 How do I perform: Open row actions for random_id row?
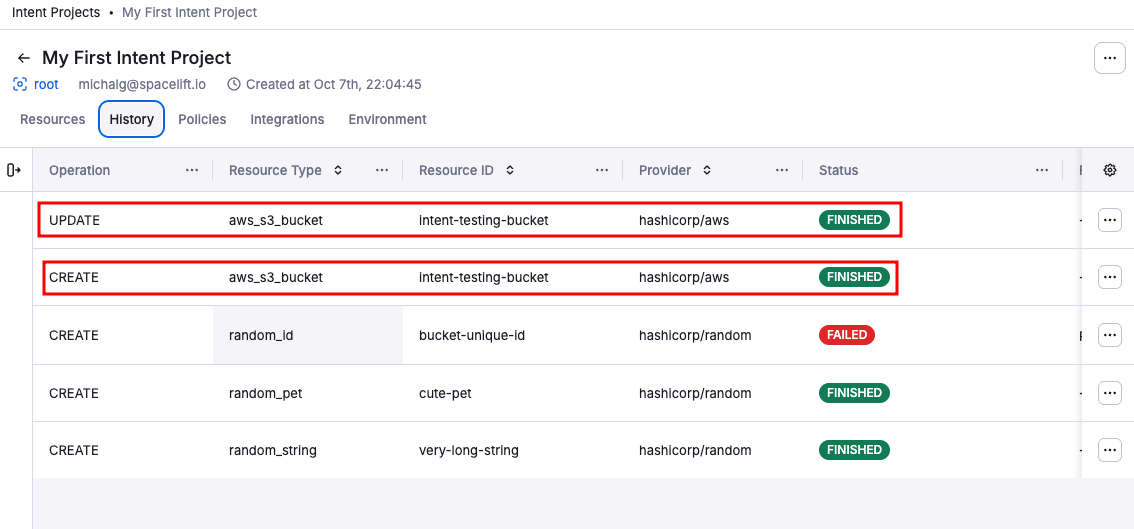tap(1109, 335)
